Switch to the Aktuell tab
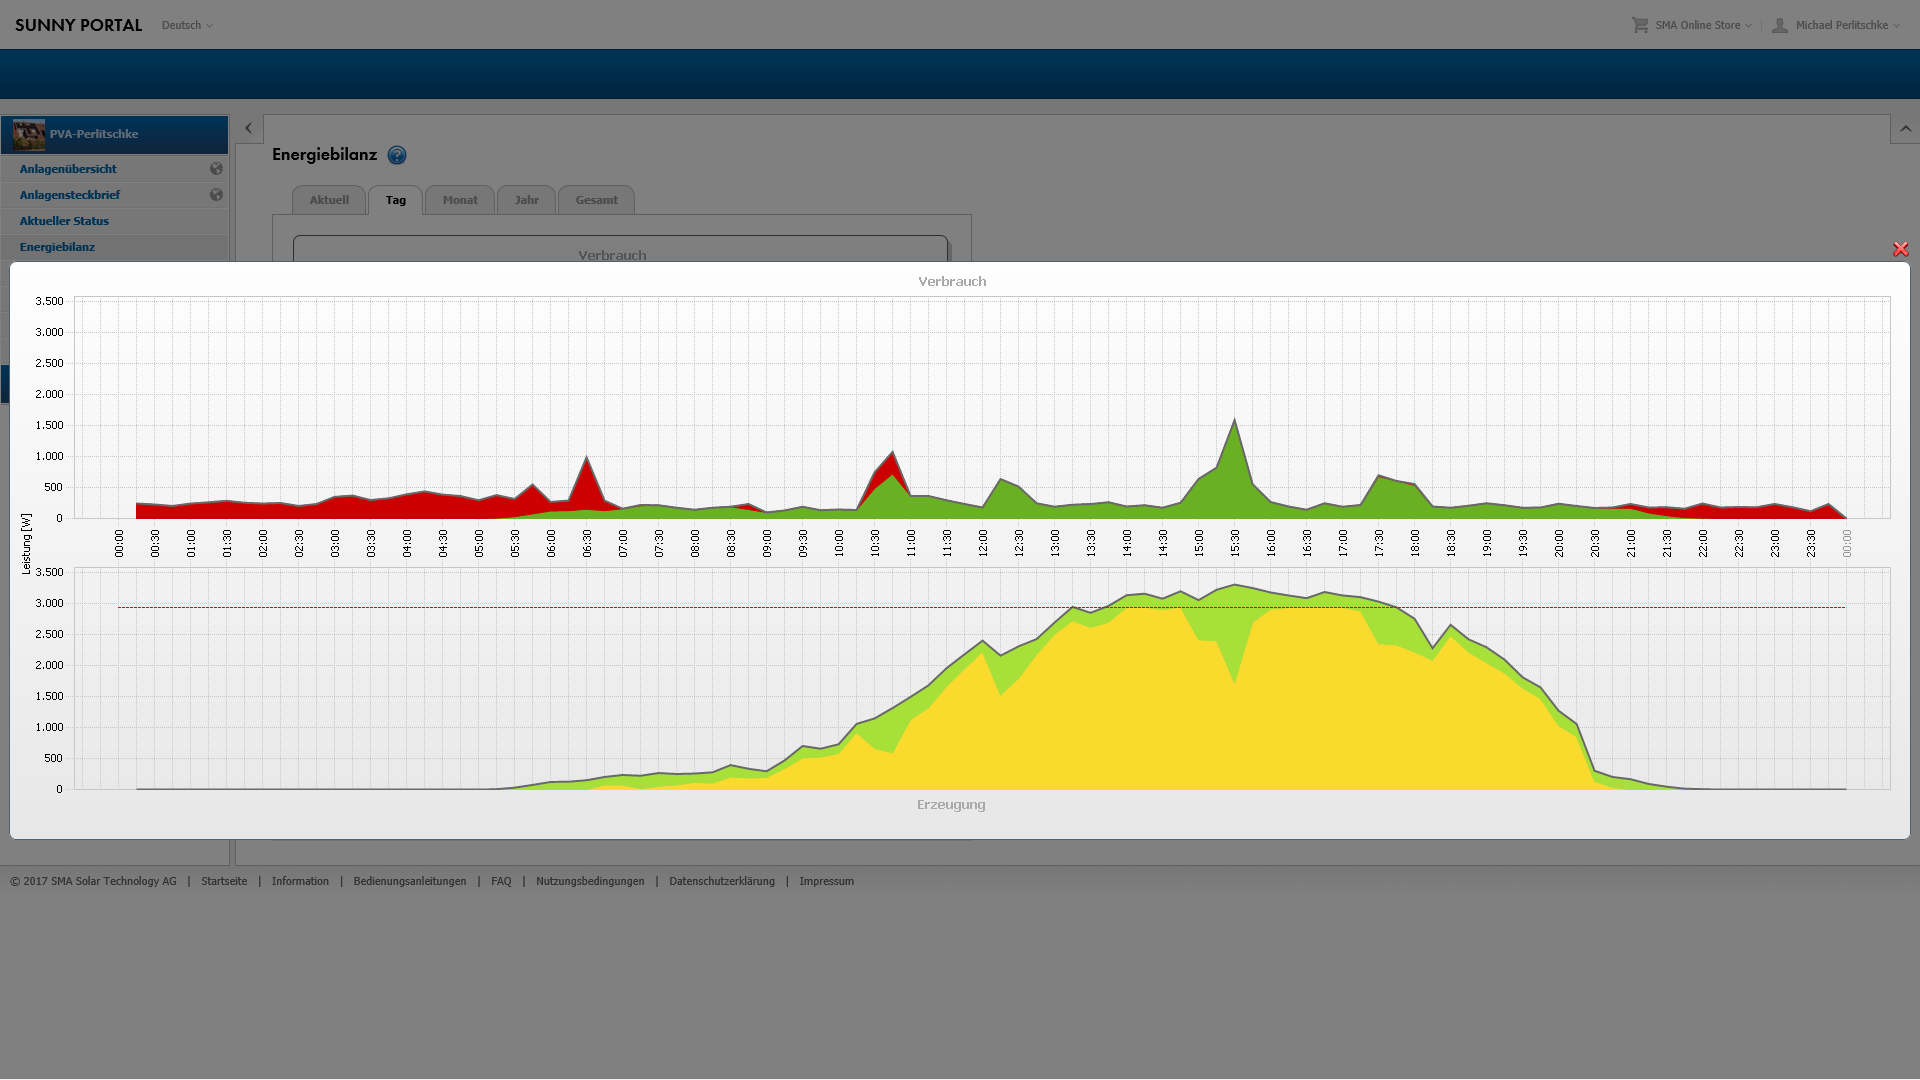 [329, 200]
